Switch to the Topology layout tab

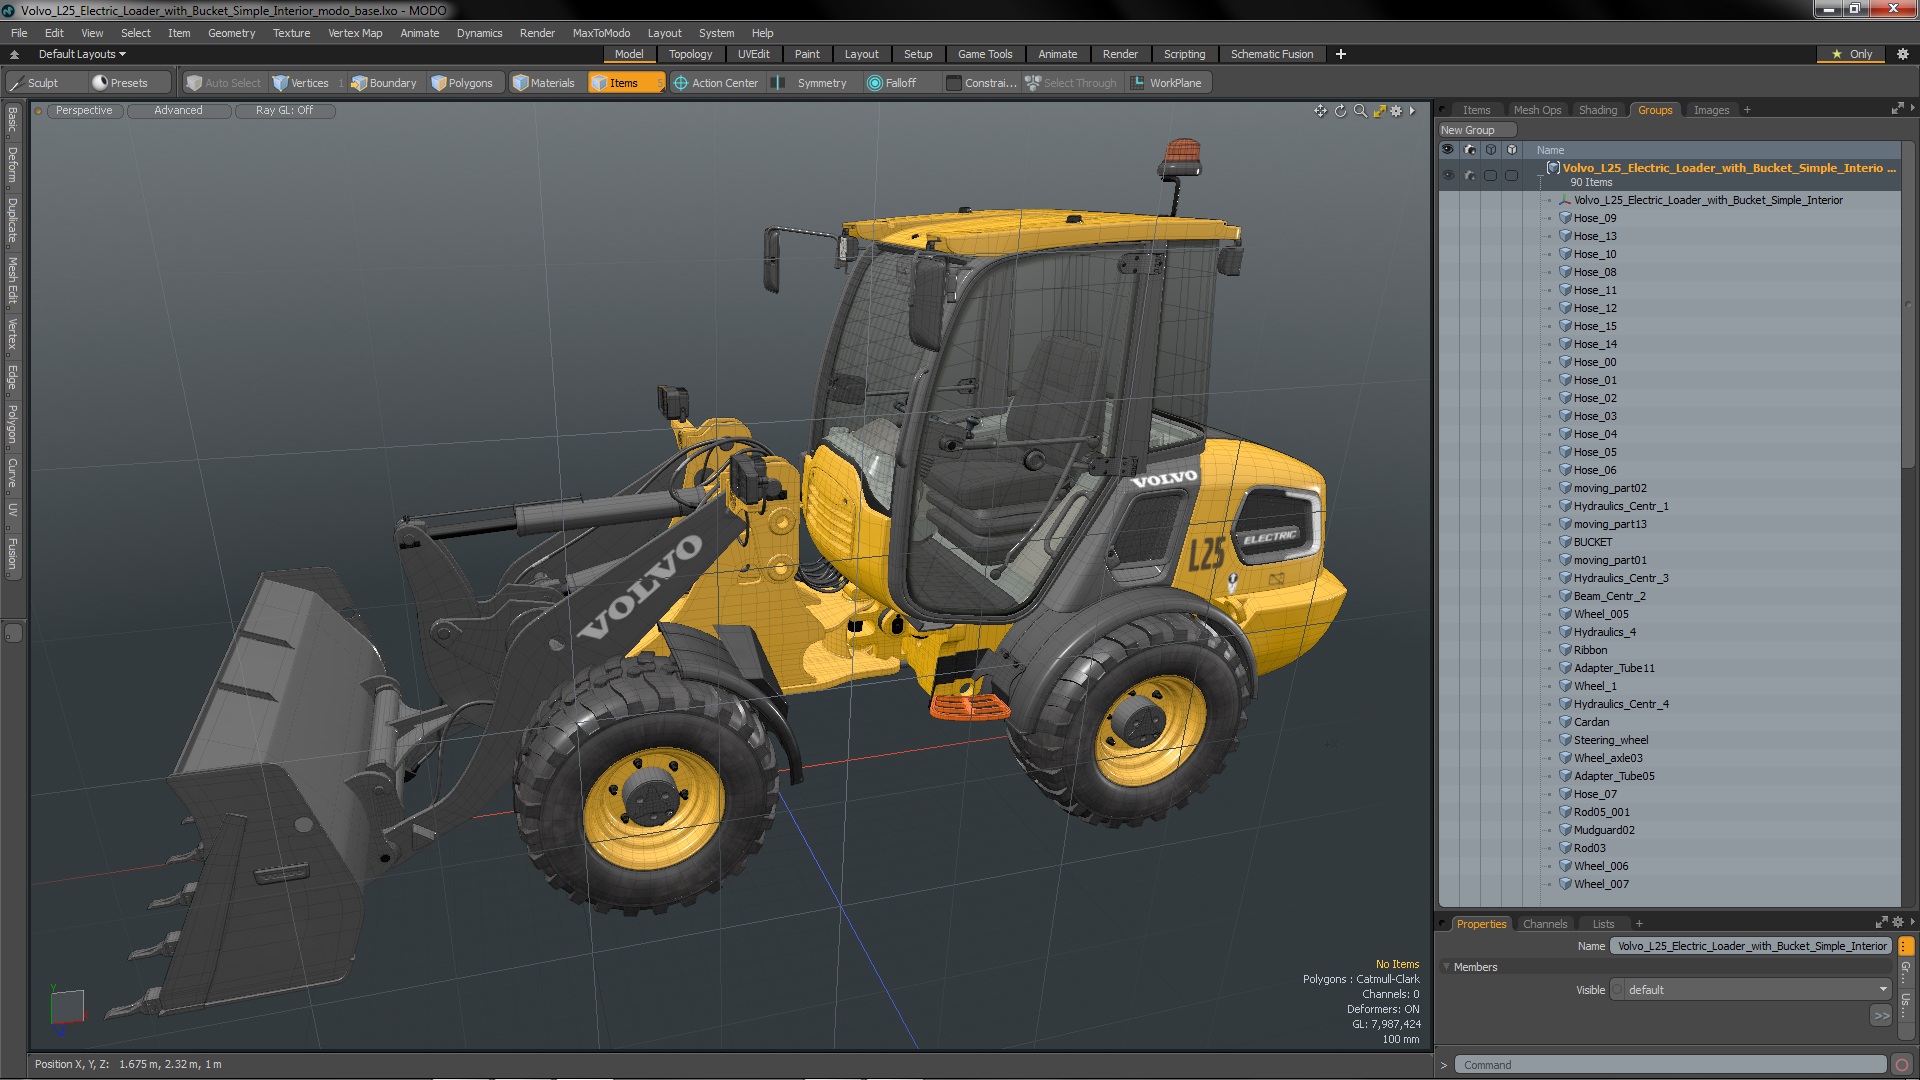(690, 54)
